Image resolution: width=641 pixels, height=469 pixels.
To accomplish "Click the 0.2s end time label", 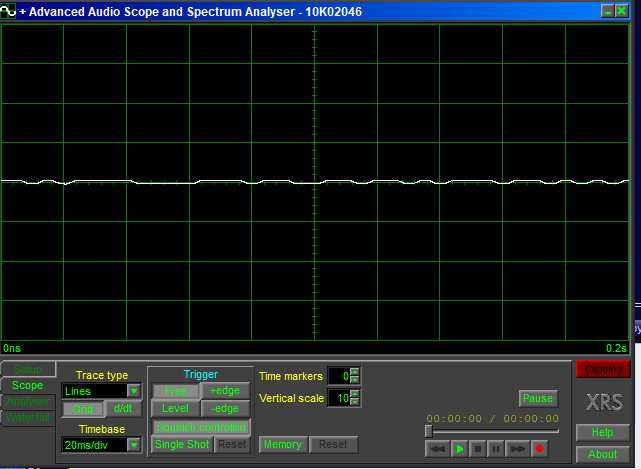I will point(616,348).
